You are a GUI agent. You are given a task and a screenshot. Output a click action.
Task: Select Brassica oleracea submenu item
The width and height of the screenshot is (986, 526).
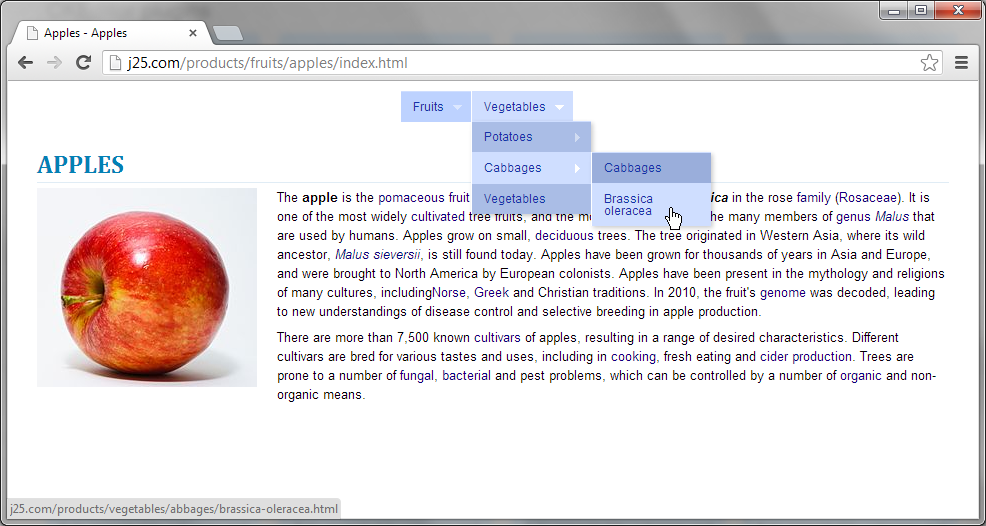[628, 204]
